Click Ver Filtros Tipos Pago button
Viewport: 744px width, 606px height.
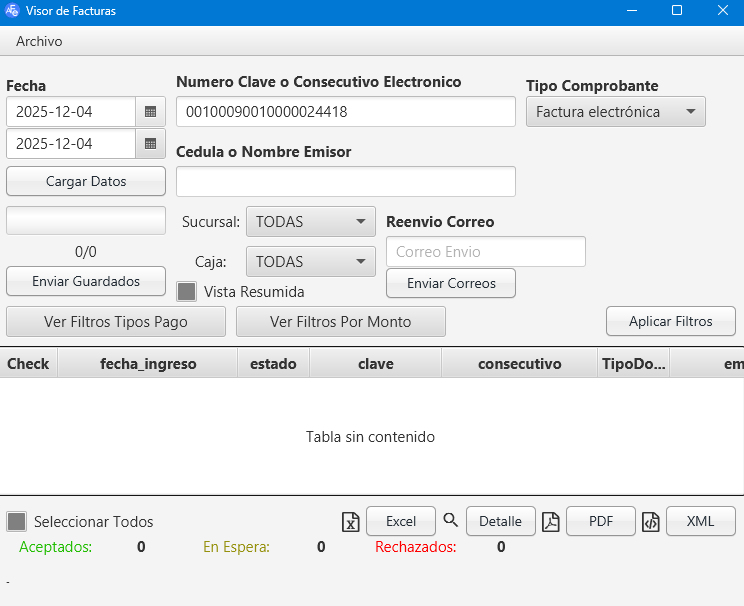click(x=116, y=322)
